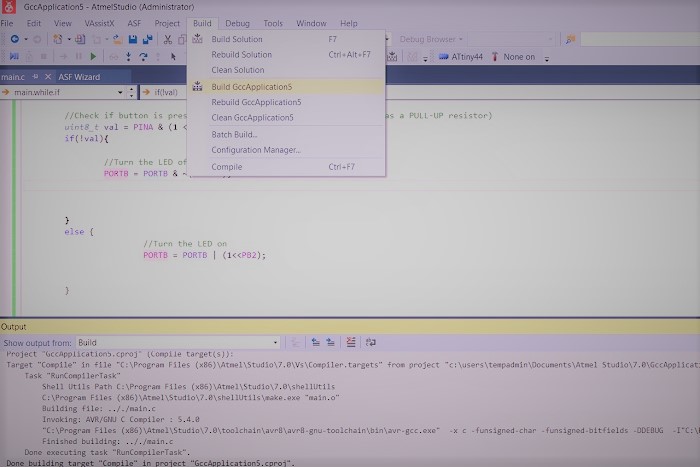700x467 pixels.
Task: Open the VAssistX menu
Action: (100, 23)
